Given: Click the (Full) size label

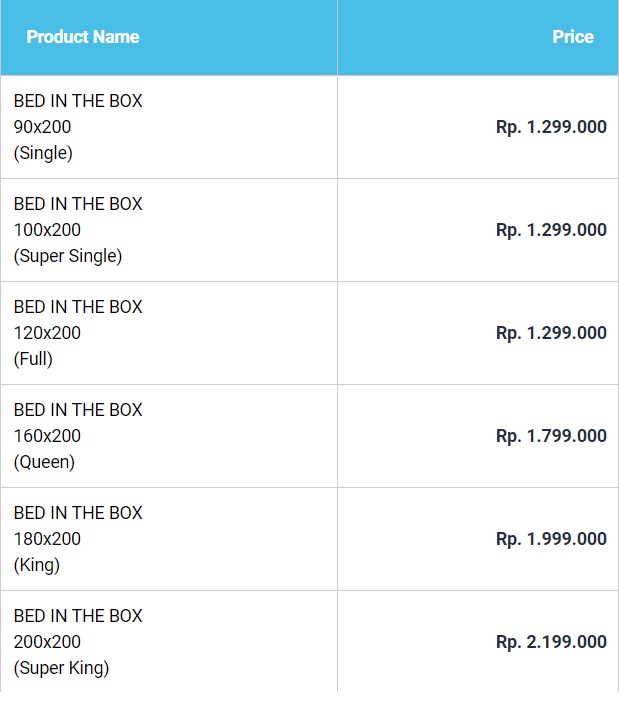Looking at the screenshot, I should 33,359.
